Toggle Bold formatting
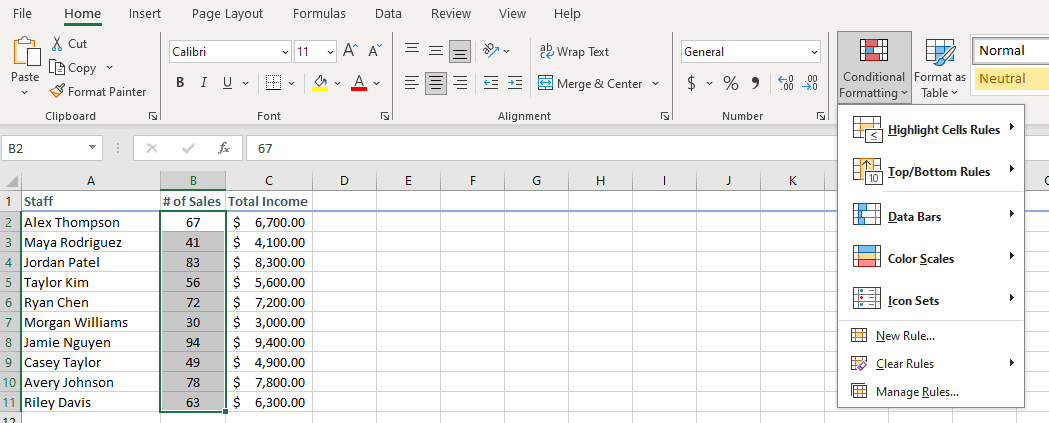The width and height of the screenshot is (1049, 423). (x=180, y=83)
